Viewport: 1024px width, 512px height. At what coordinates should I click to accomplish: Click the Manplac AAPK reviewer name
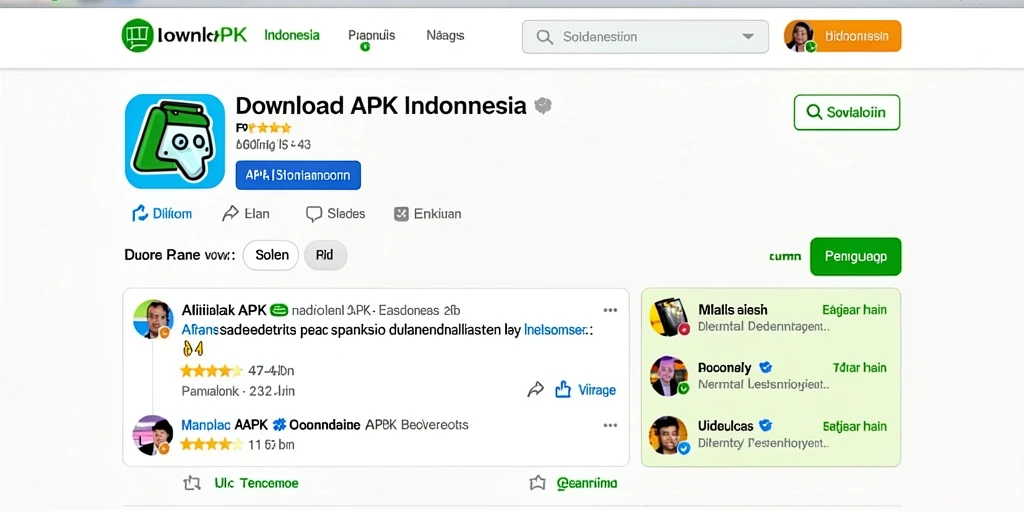[224, 424]
